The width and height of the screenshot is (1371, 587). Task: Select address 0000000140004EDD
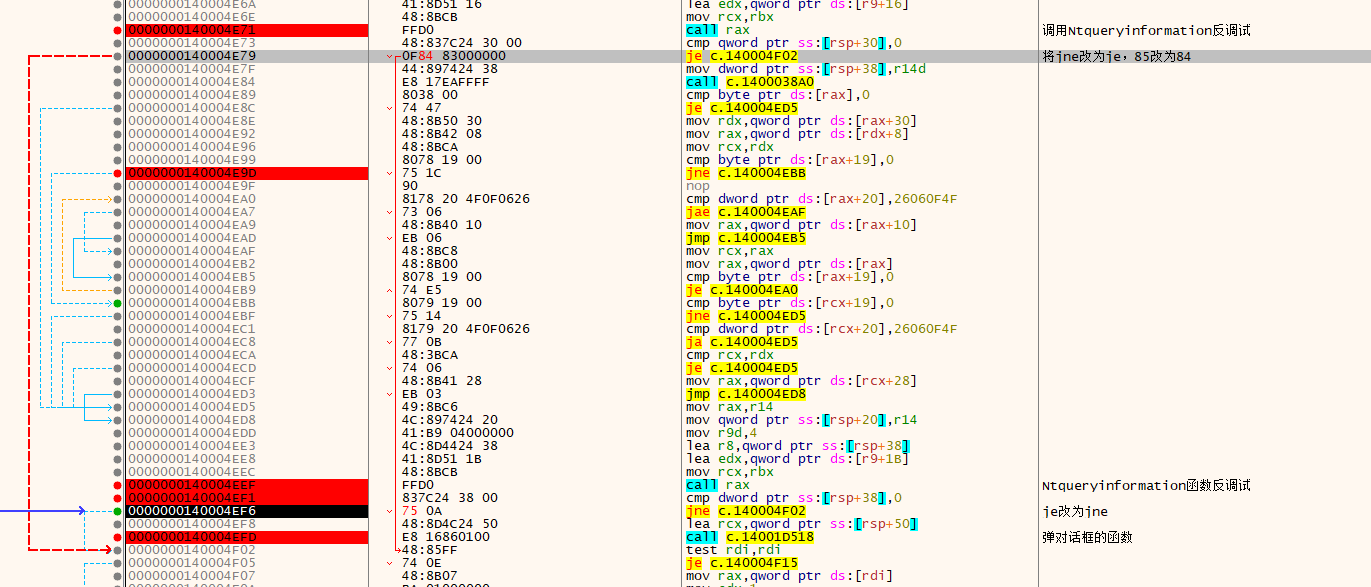[x=191, y=433]
